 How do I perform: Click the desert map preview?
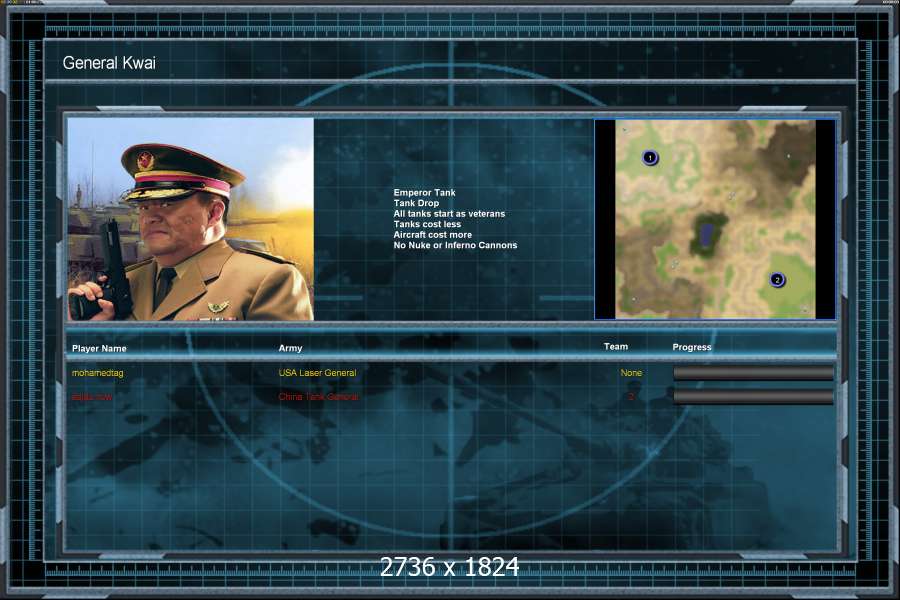[715, 219]
